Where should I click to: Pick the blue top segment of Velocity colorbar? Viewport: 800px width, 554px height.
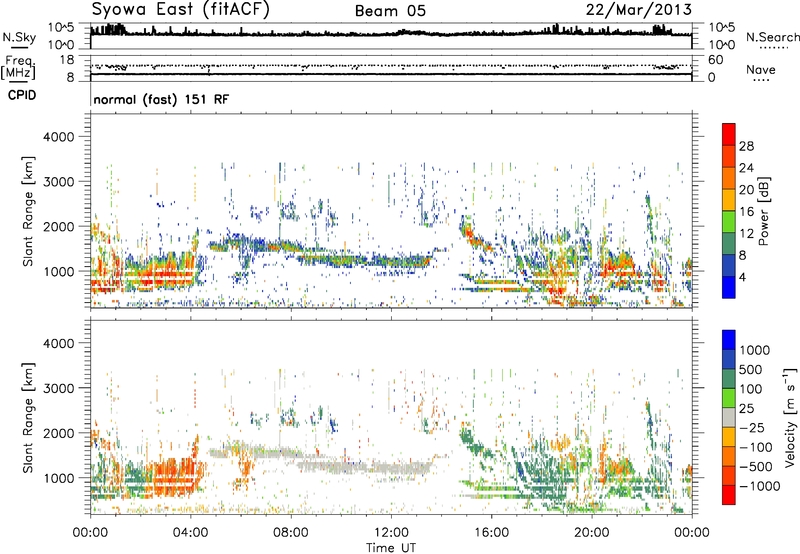(x=729, y=340)
